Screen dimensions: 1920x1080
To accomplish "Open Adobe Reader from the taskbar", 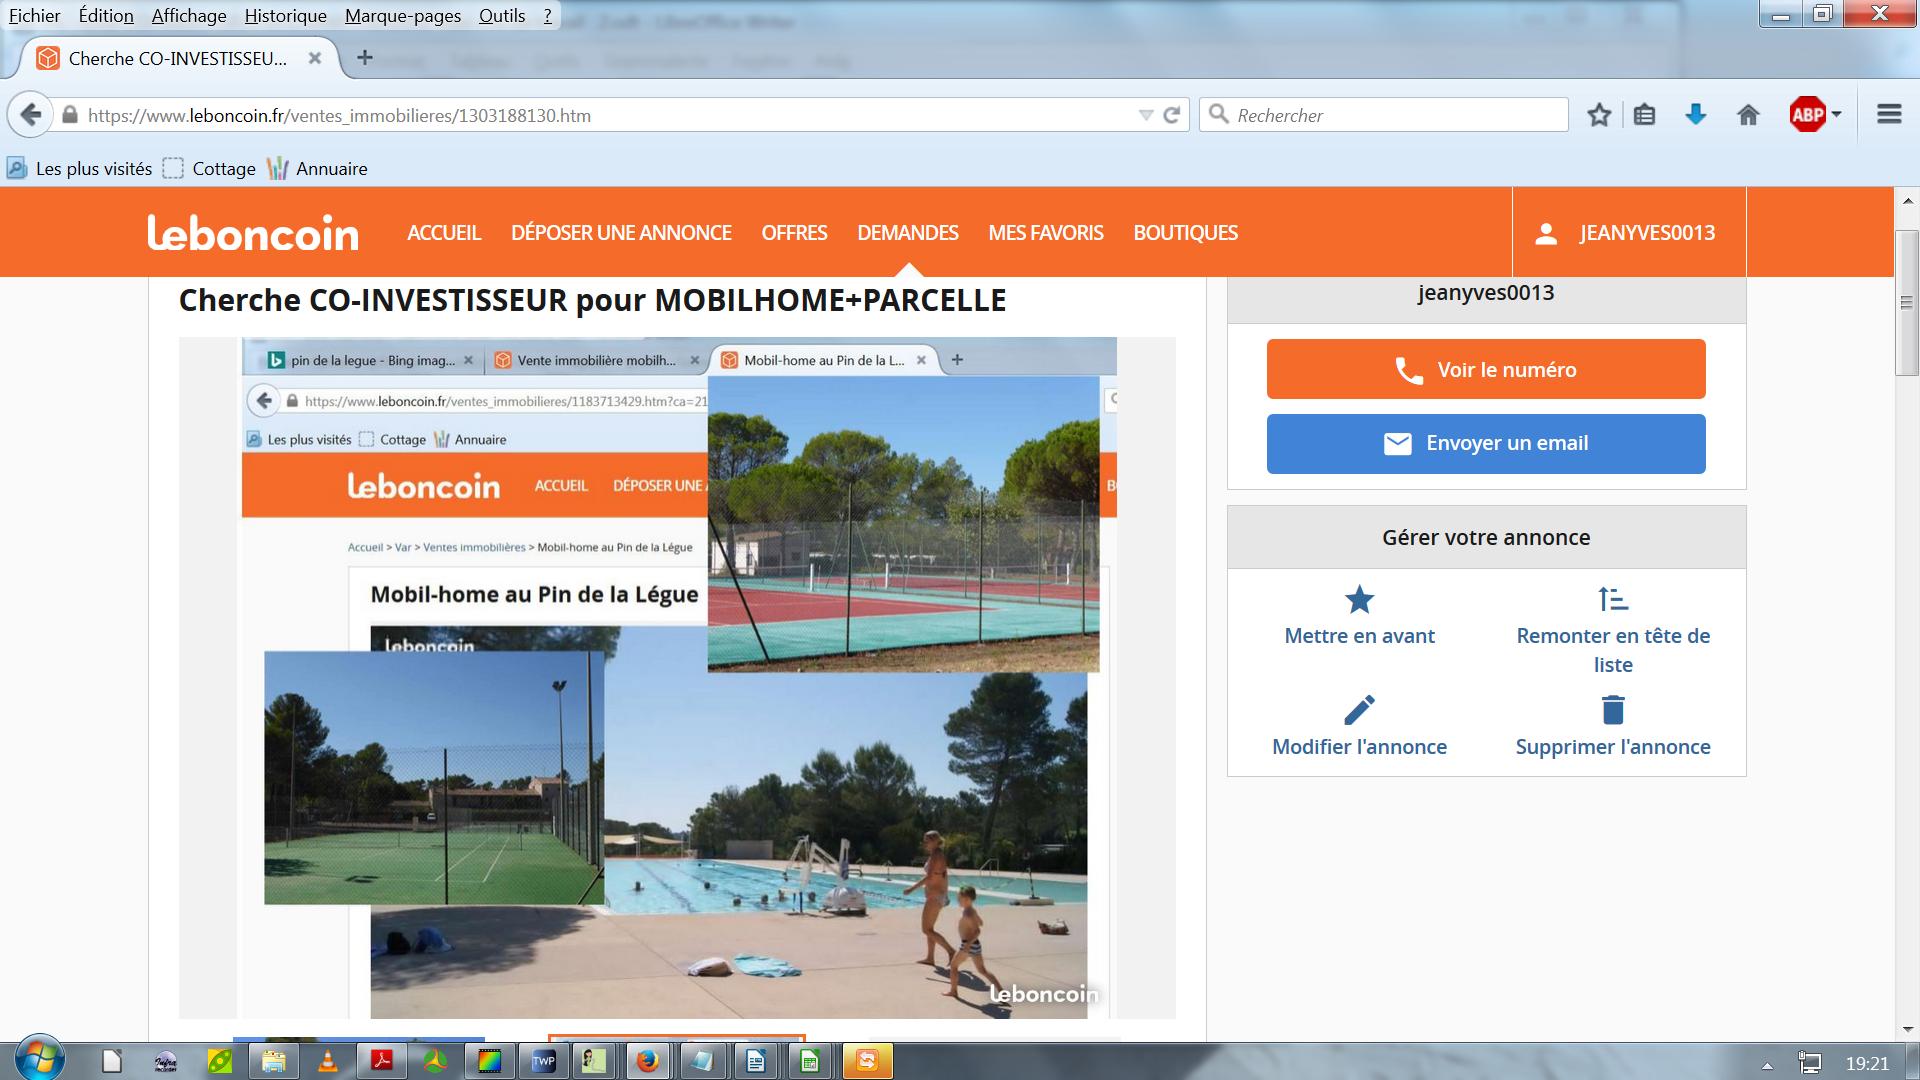I will [x=382, y=1061].
